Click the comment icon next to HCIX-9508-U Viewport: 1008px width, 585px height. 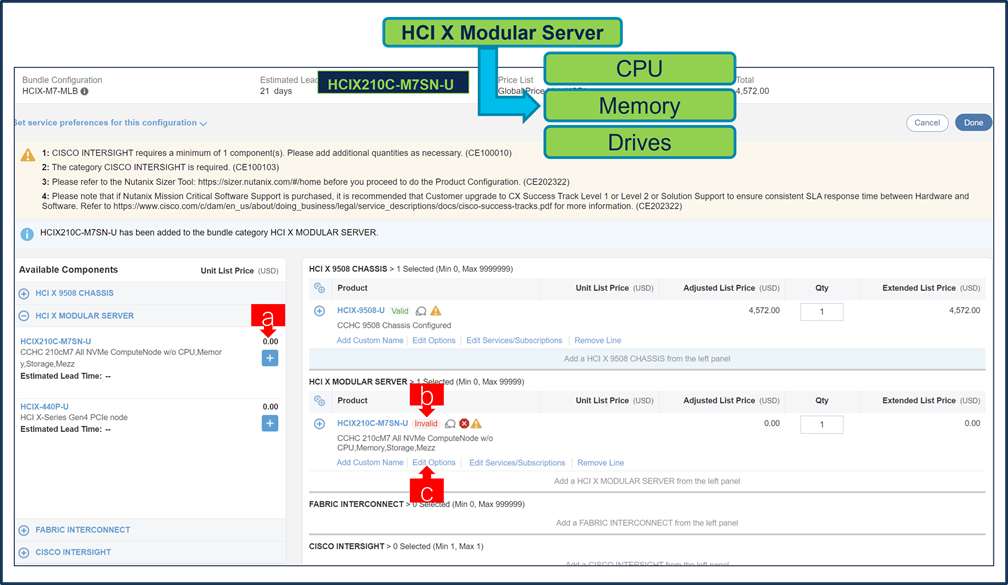(421, 311)
